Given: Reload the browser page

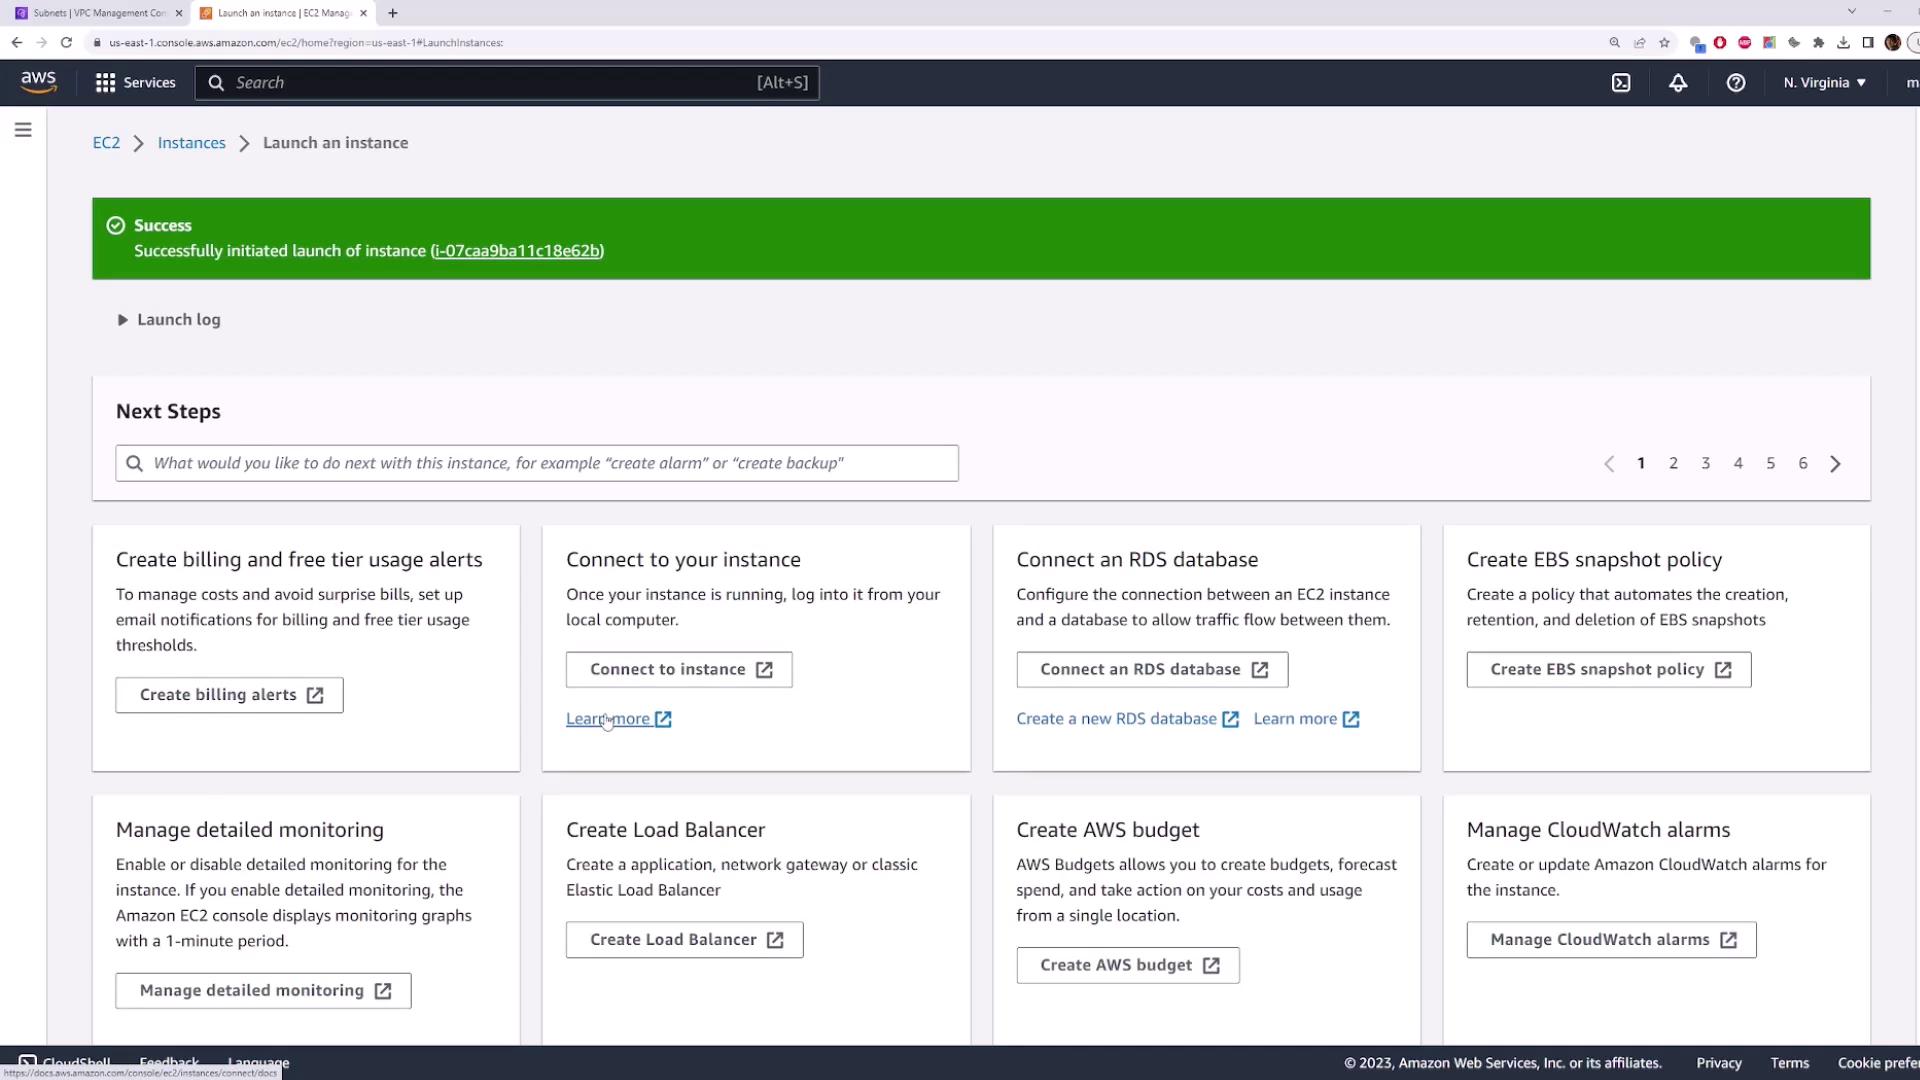Looking at the screenshot, I should [66, 42].
